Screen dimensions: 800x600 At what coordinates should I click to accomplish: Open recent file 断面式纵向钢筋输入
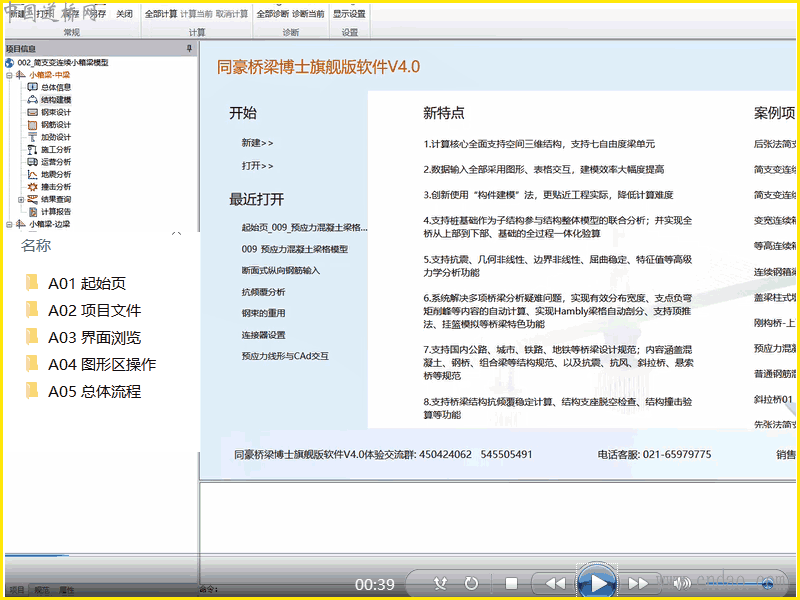point(281,270)
